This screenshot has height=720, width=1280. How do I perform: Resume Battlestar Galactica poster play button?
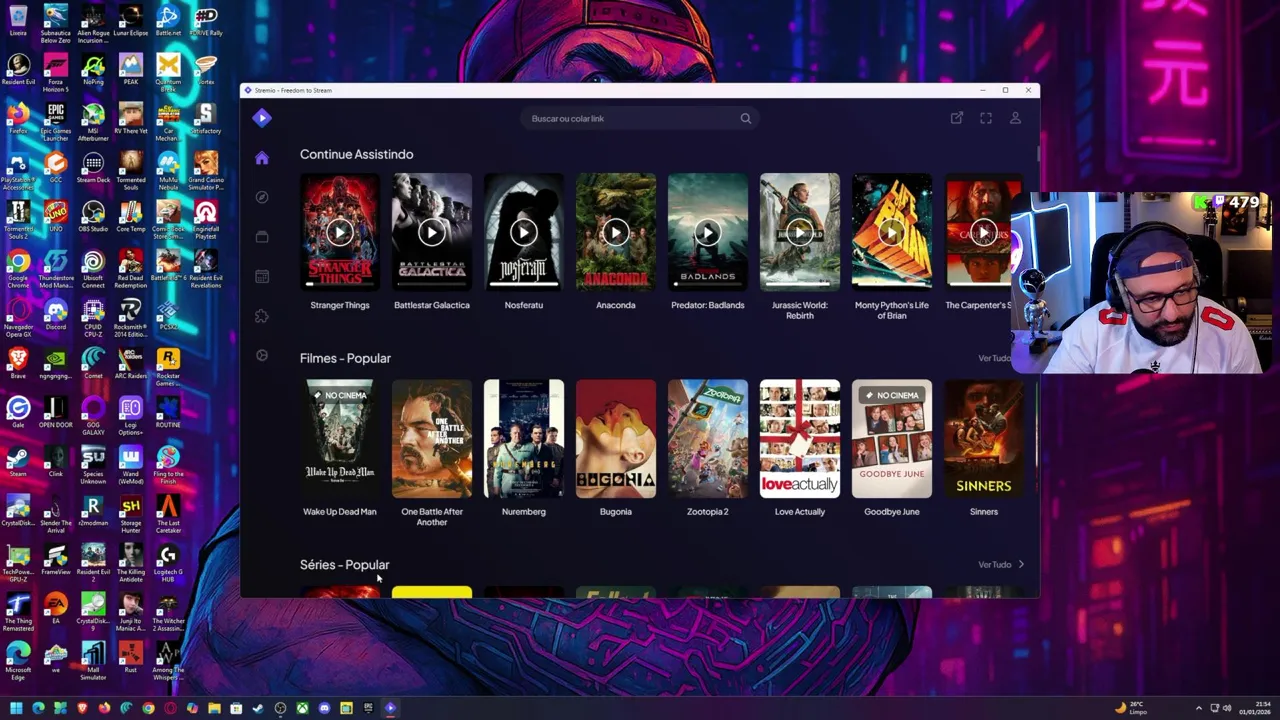pyautogui.click(x=432, y=232)
